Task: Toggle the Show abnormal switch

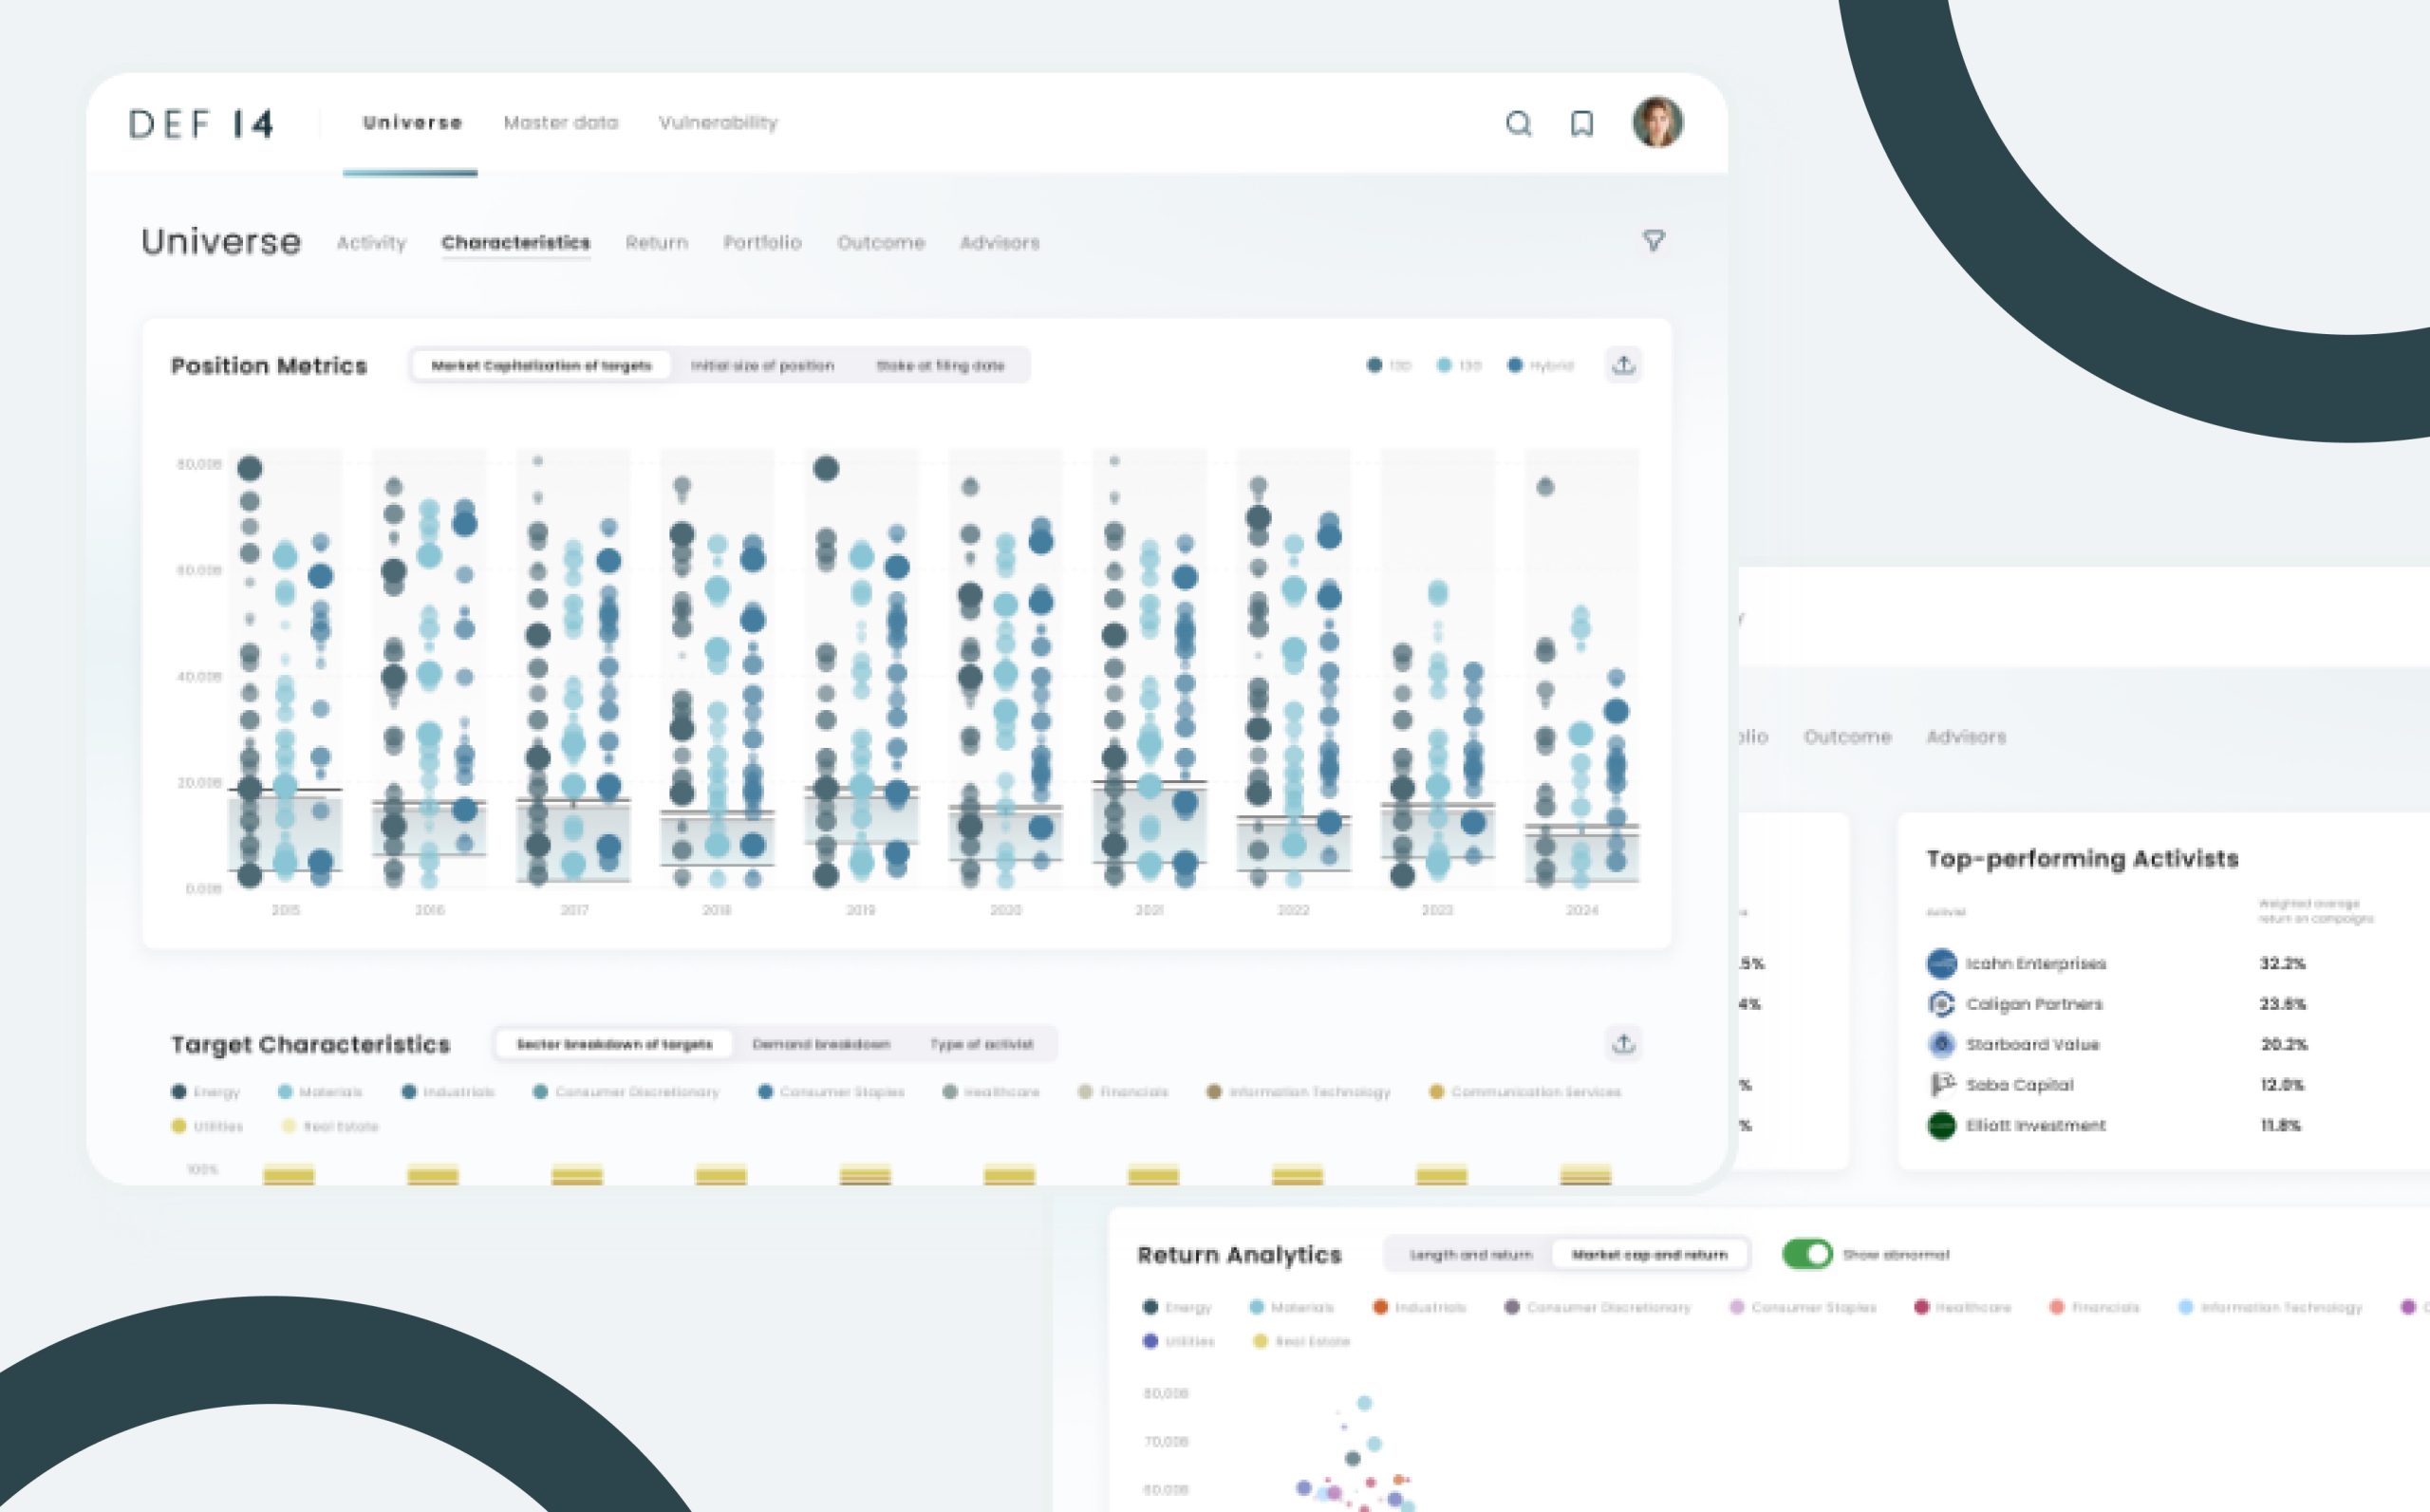Action: click(1806, 1254)
